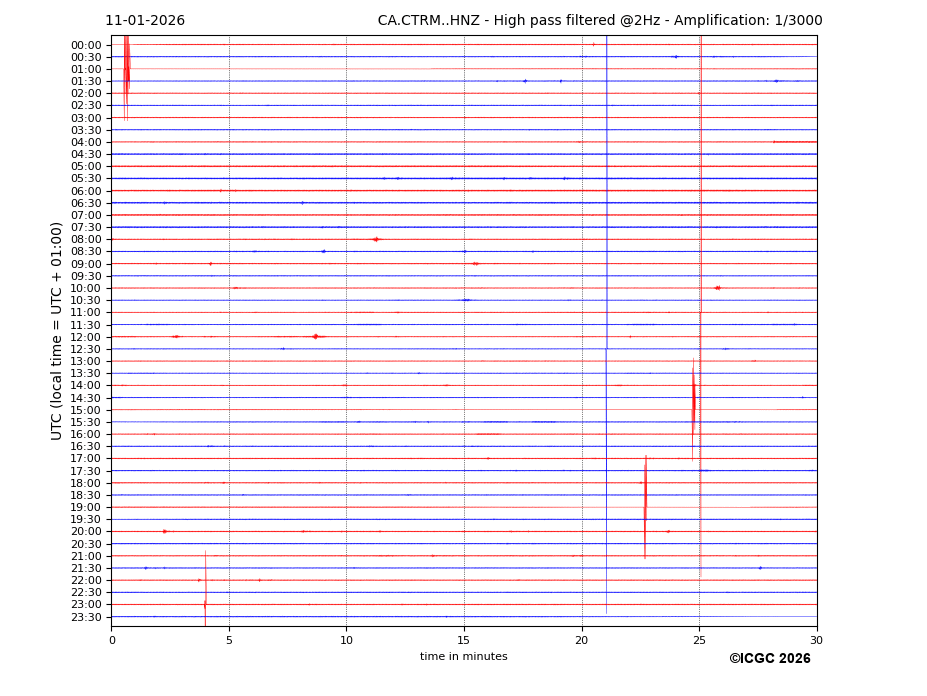Click the 00:00 time label on y-axis

tap(86, 45)
